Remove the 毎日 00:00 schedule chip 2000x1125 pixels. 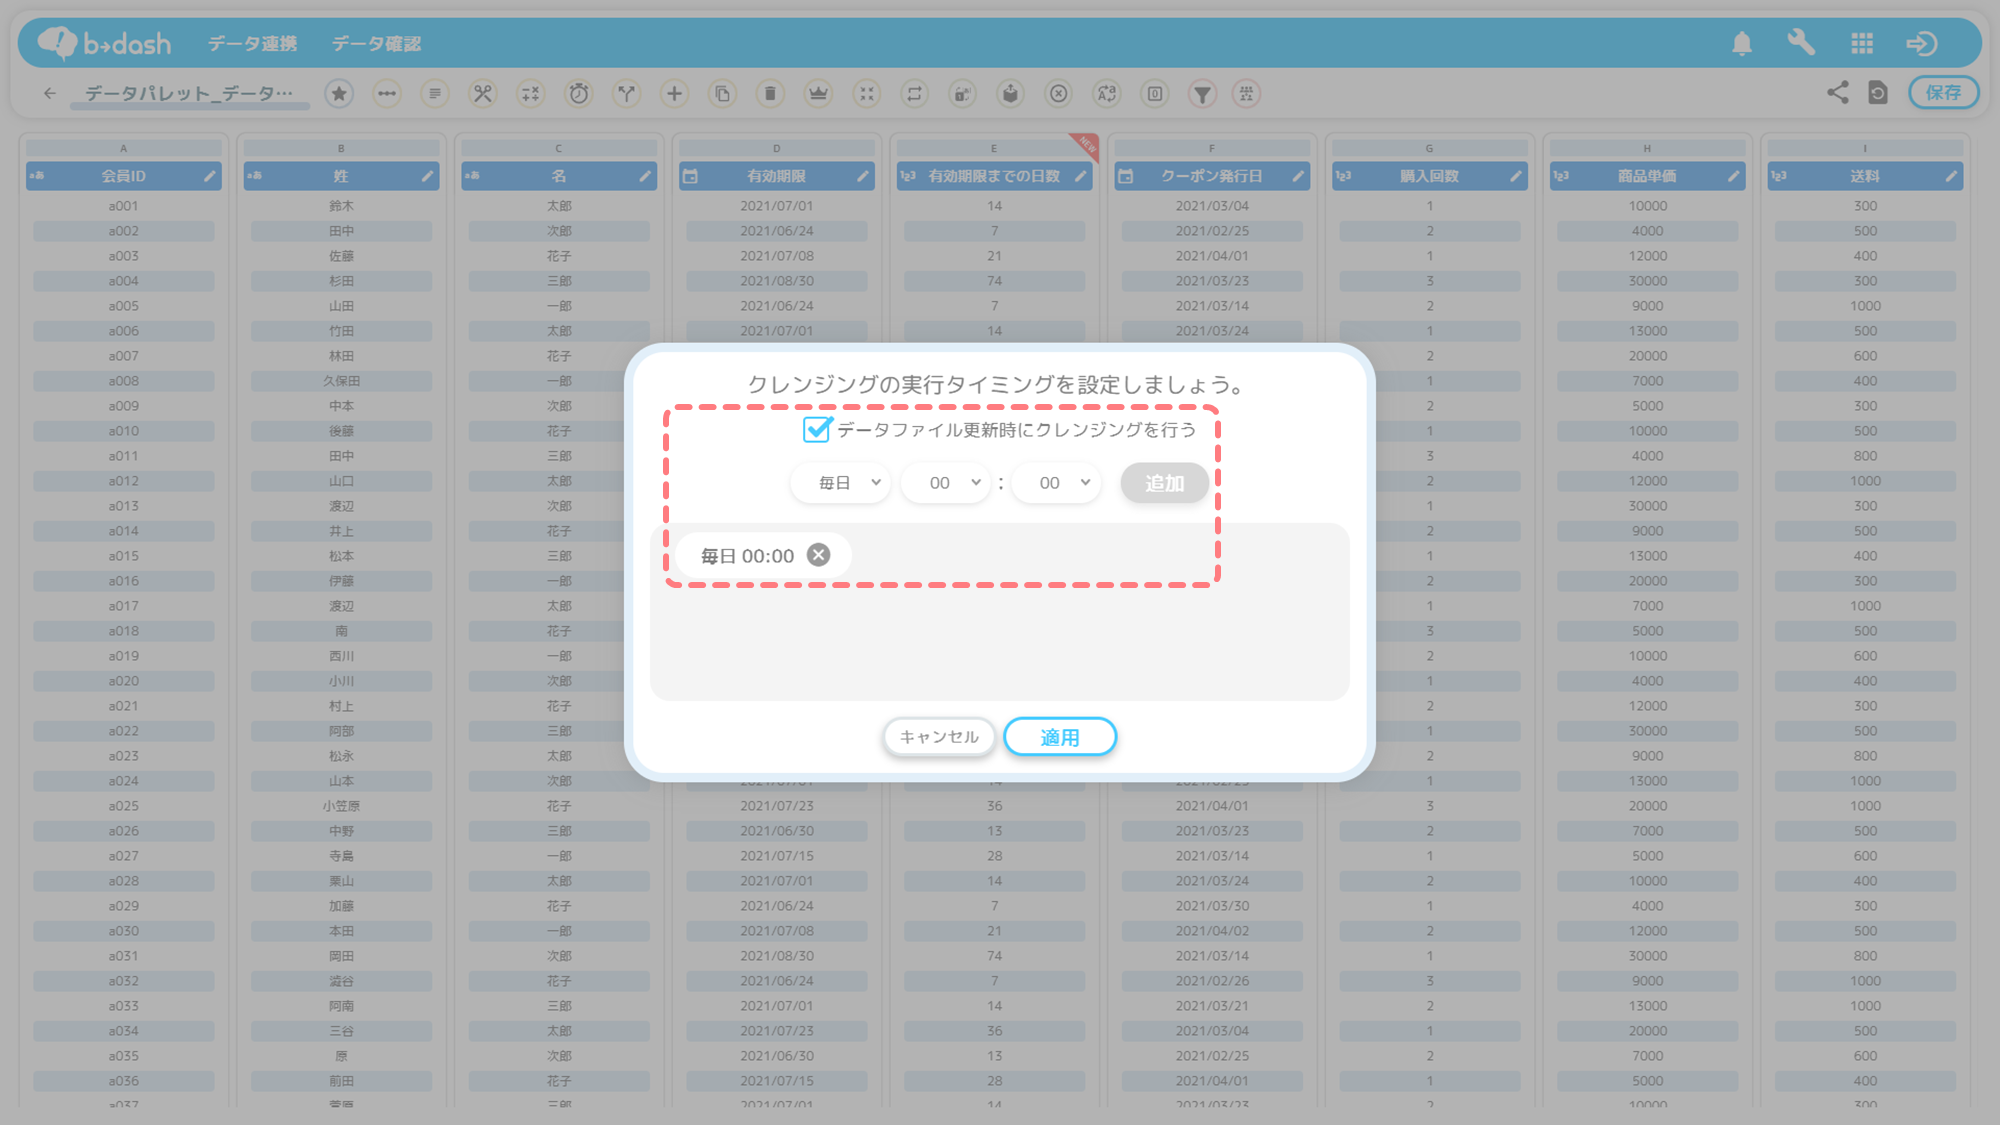click(818, 555)
